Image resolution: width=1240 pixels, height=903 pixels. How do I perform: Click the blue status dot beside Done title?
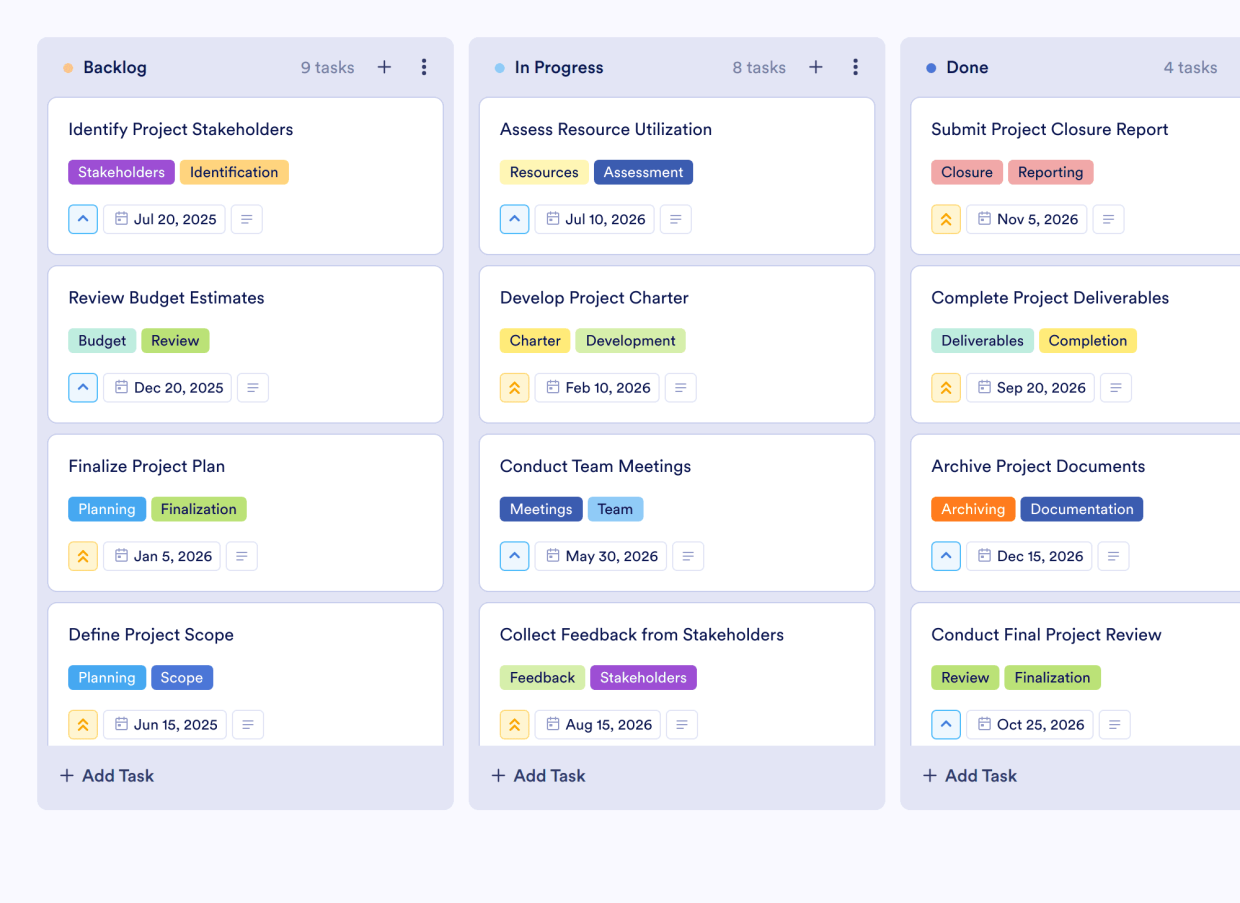(x=931, y=67)
